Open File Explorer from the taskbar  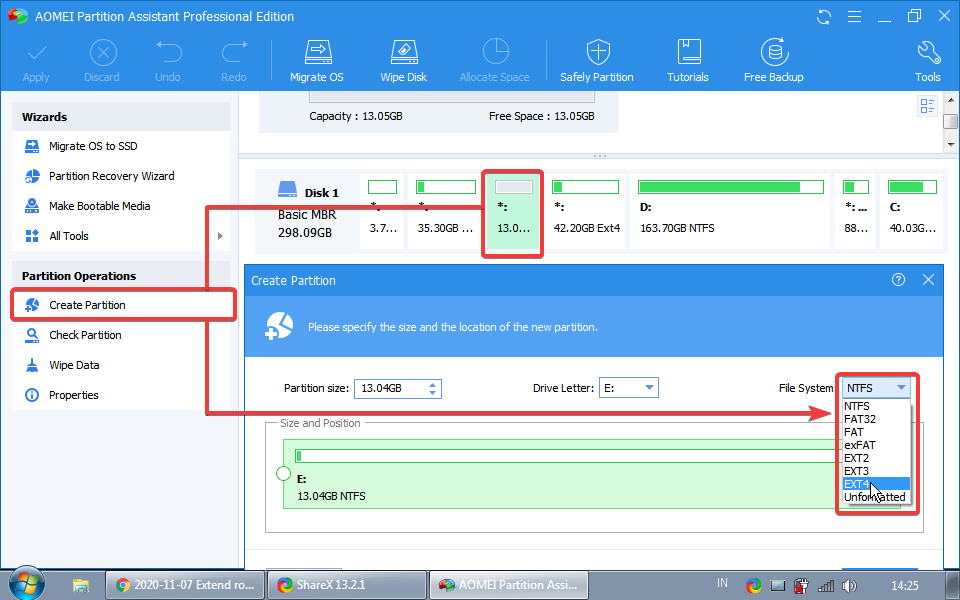(81, 585)
